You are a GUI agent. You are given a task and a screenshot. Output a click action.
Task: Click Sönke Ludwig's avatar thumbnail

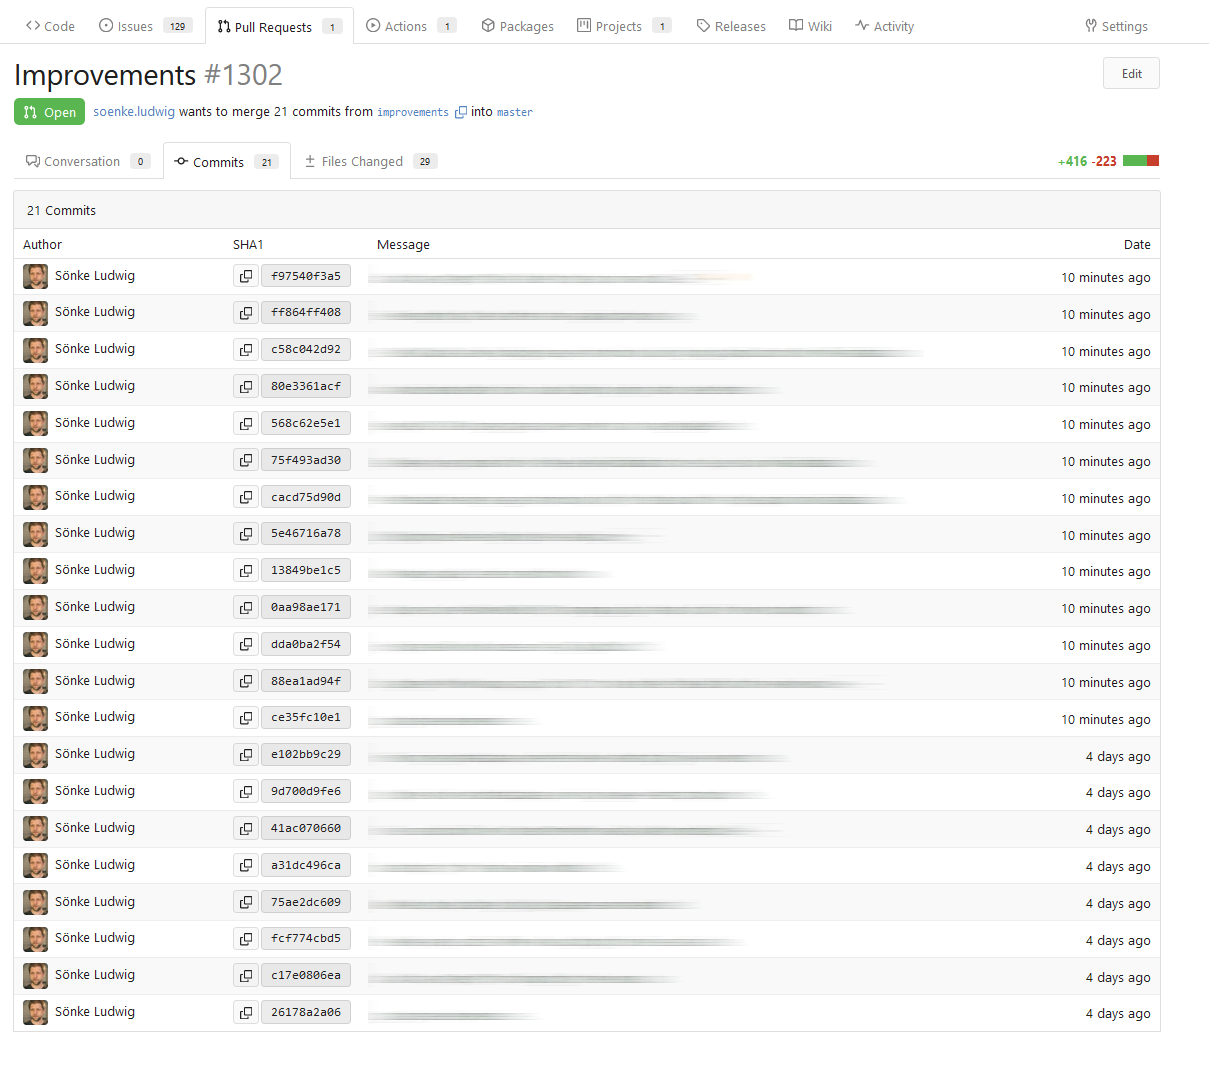click(x=35, y=275)
